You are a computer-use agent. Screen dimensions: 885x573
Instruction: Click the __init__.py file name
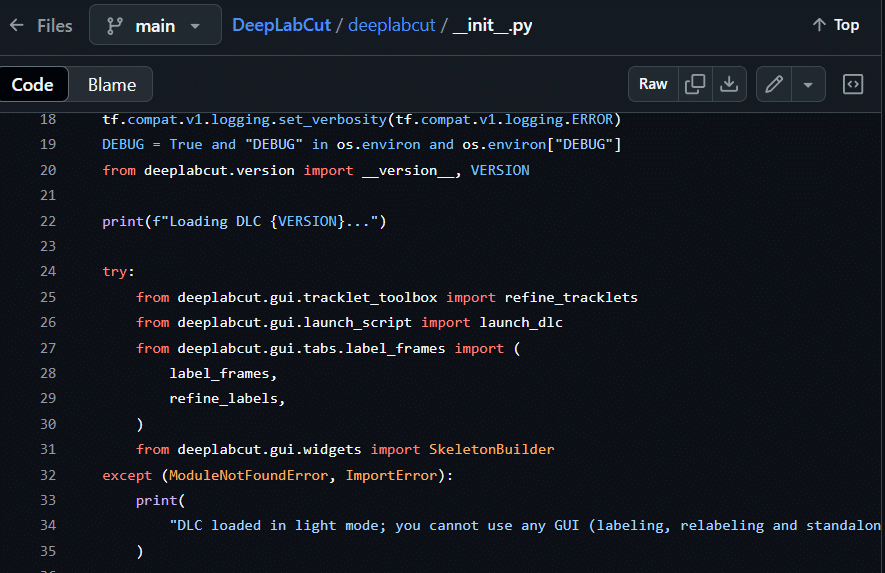coord(492,25)
